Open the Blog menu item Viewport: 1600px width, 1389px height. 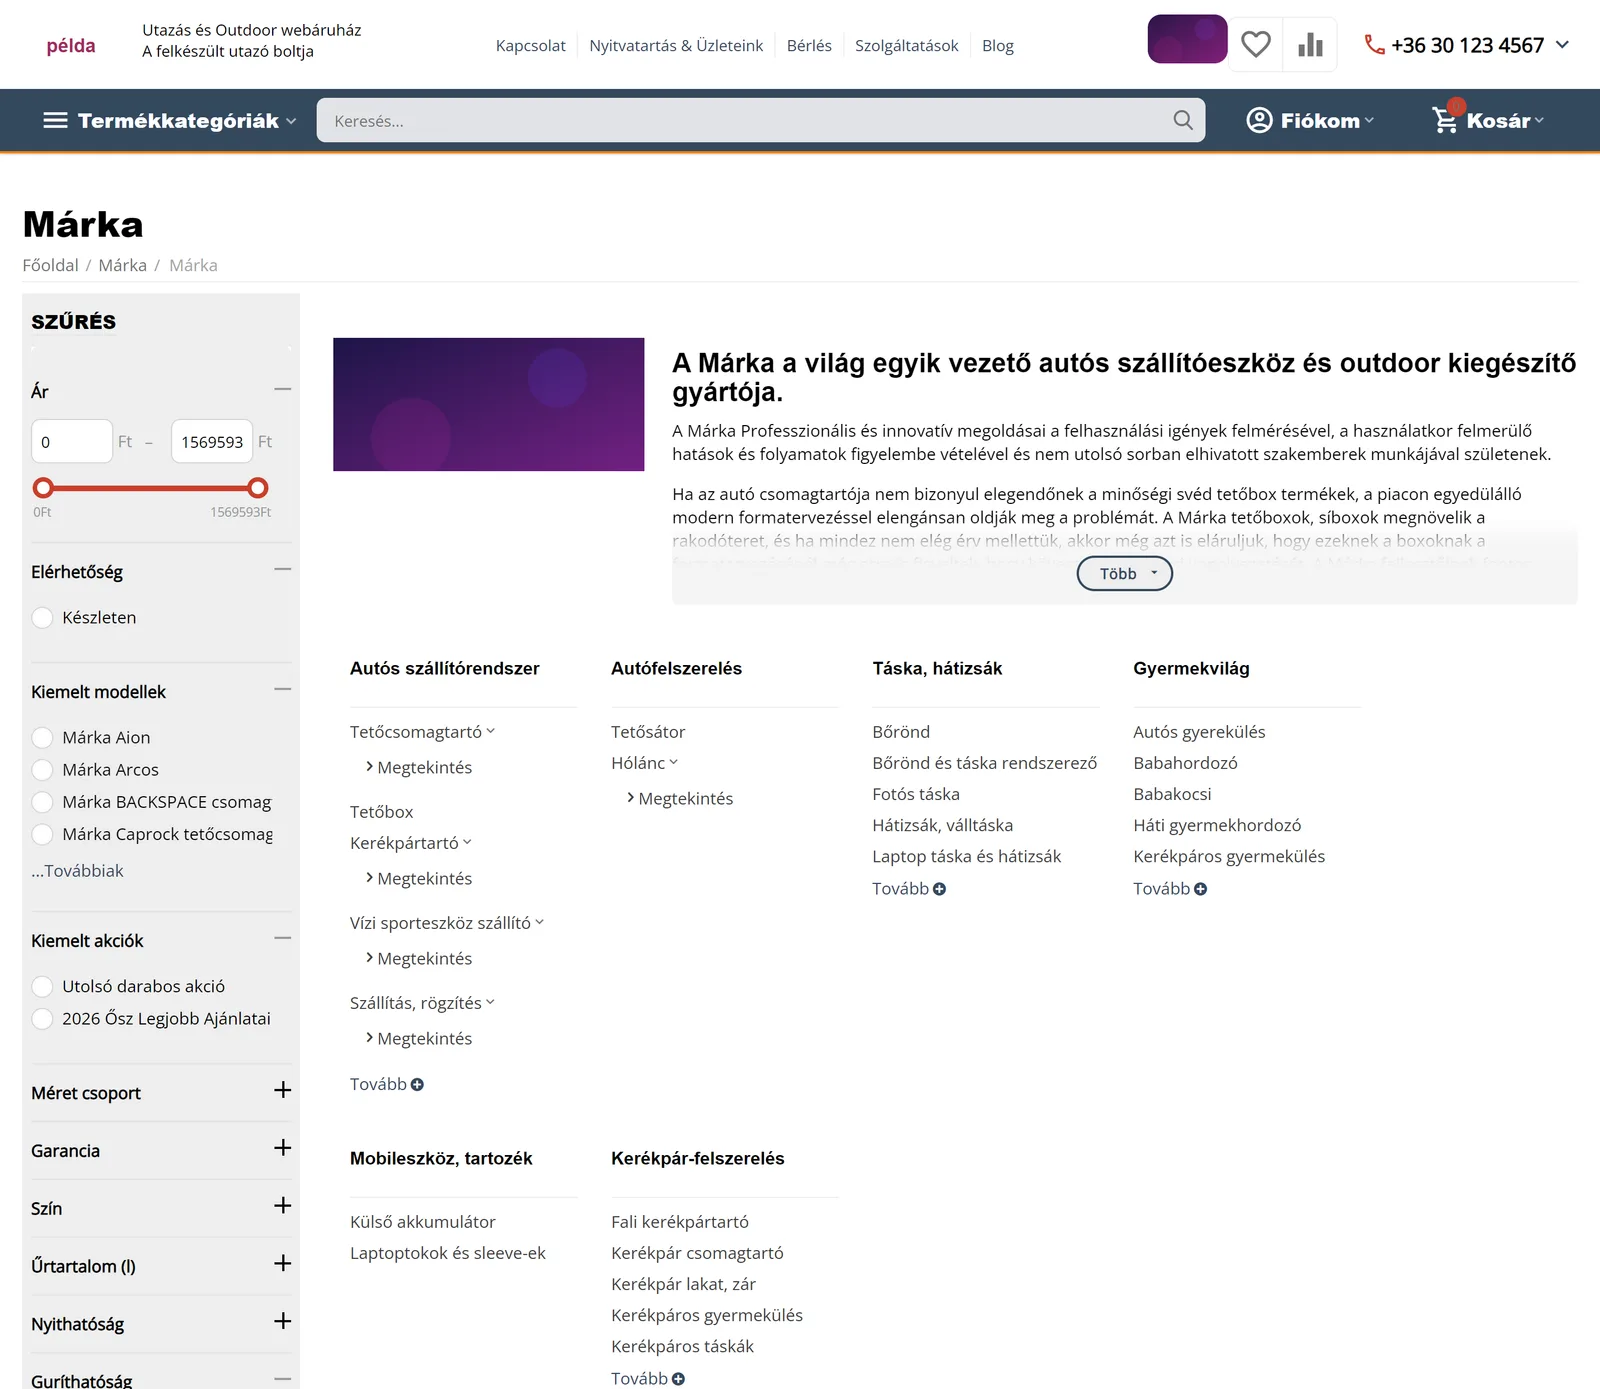point(998,46)
